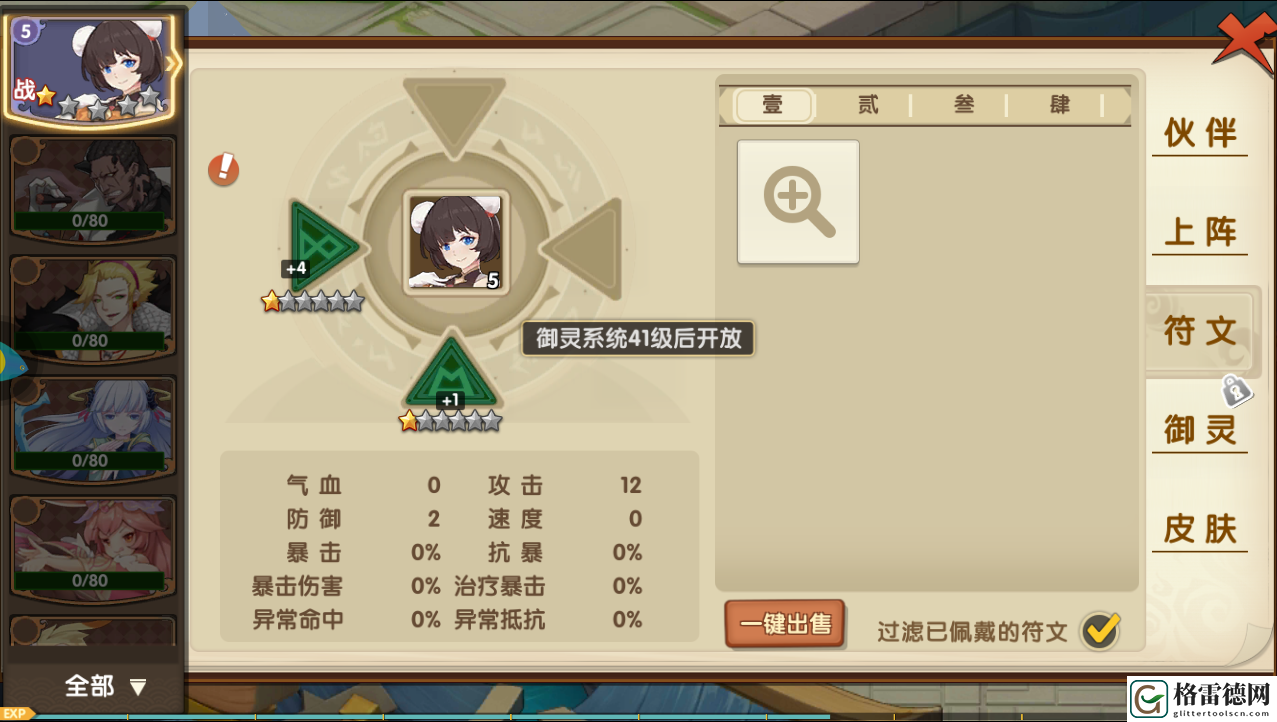Tap the empty right rune slot

click(583, 245)
